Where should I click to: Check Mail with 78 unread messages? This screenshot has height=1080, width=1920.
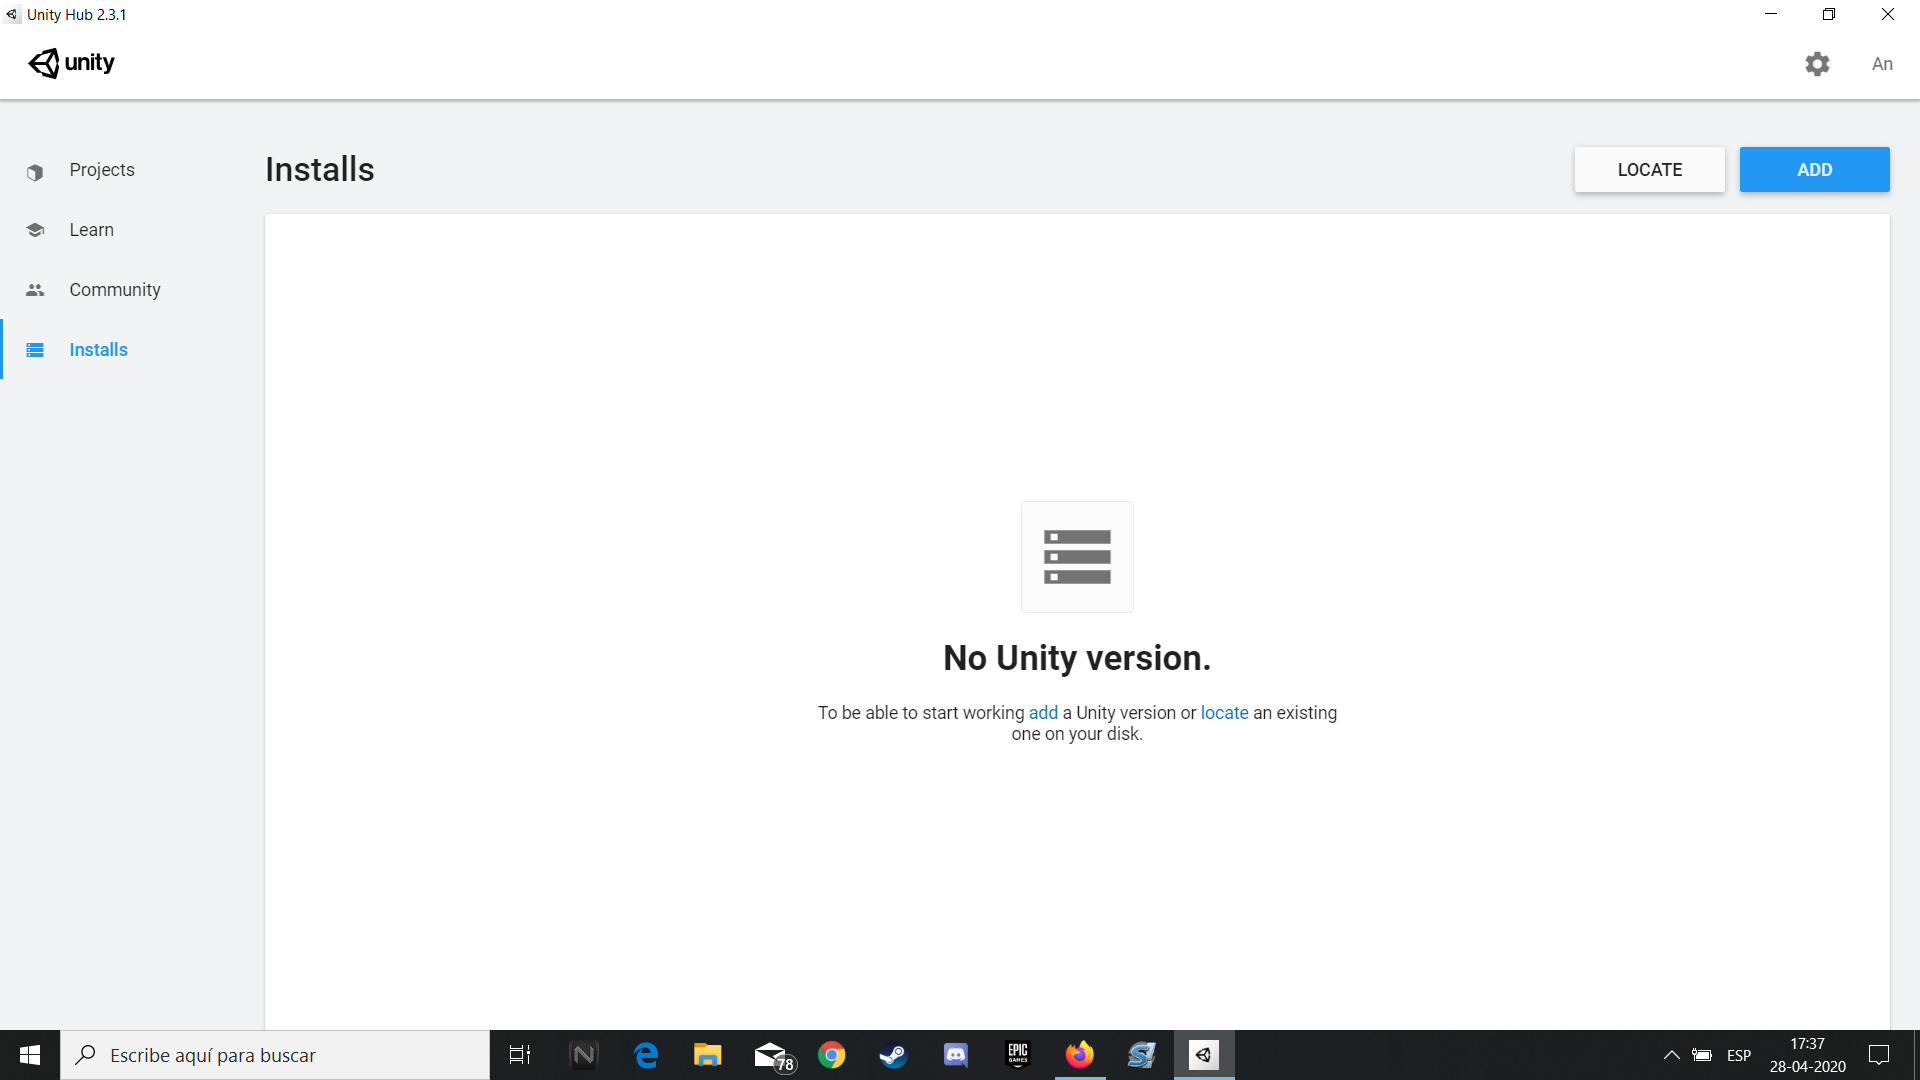pos(770,1054)
